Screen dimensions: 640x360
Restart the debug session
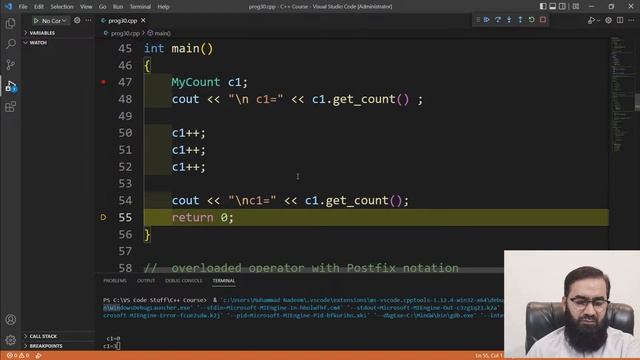(x=531, y=20)
